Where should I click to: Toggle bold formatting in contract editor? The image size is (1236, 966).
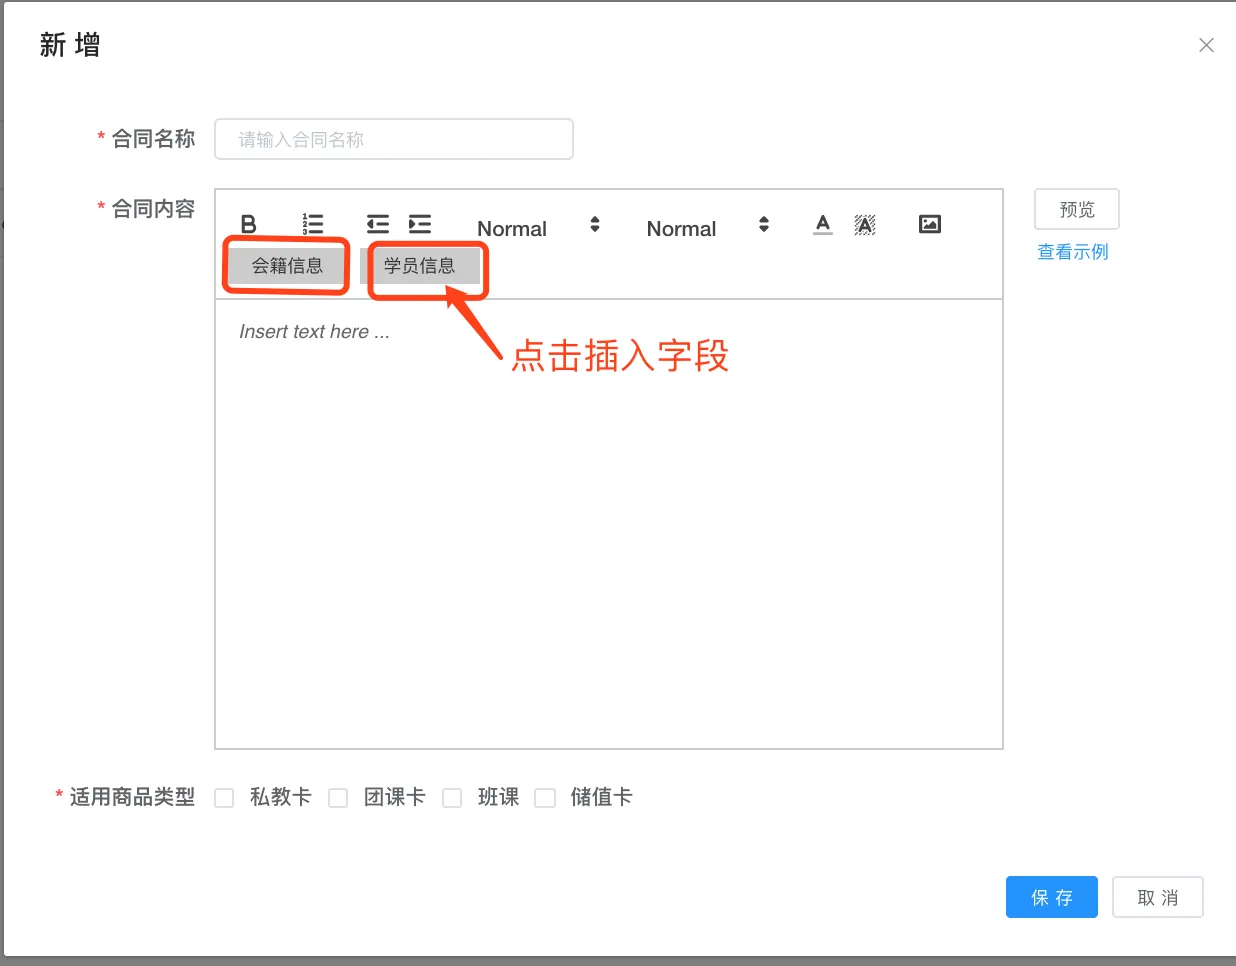tap(249, 225)
